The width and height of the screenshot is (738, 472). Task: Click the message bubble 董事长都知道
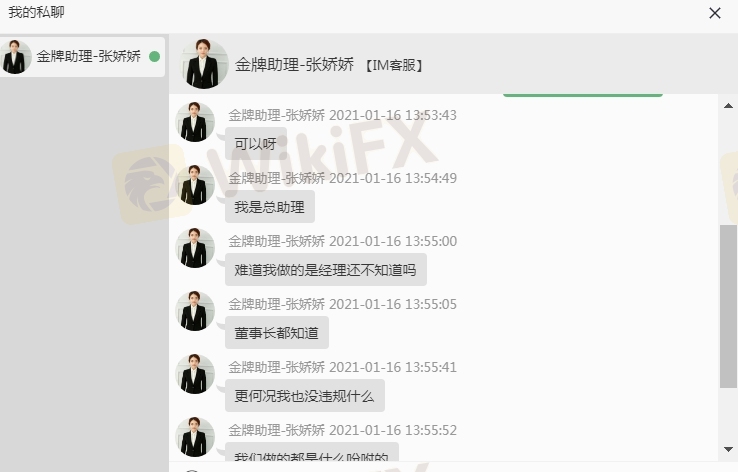pyautogui.click(x=277, y=333)
